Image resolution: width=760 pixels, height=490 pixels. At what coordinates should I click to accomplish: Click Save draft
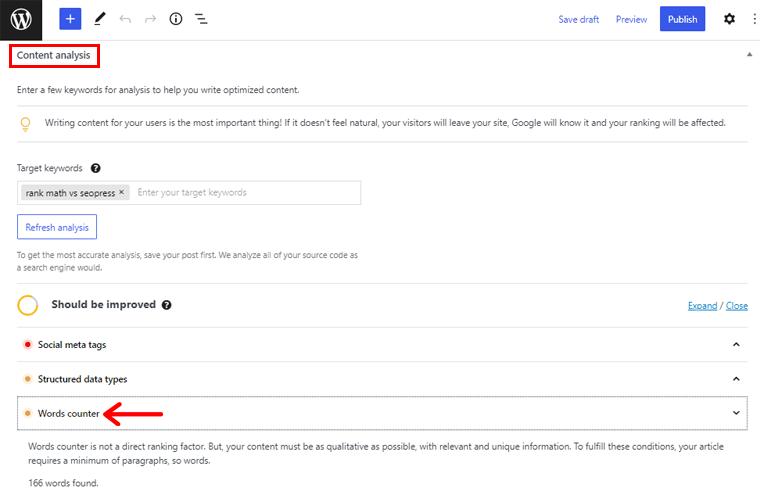(x=579, y=19)
